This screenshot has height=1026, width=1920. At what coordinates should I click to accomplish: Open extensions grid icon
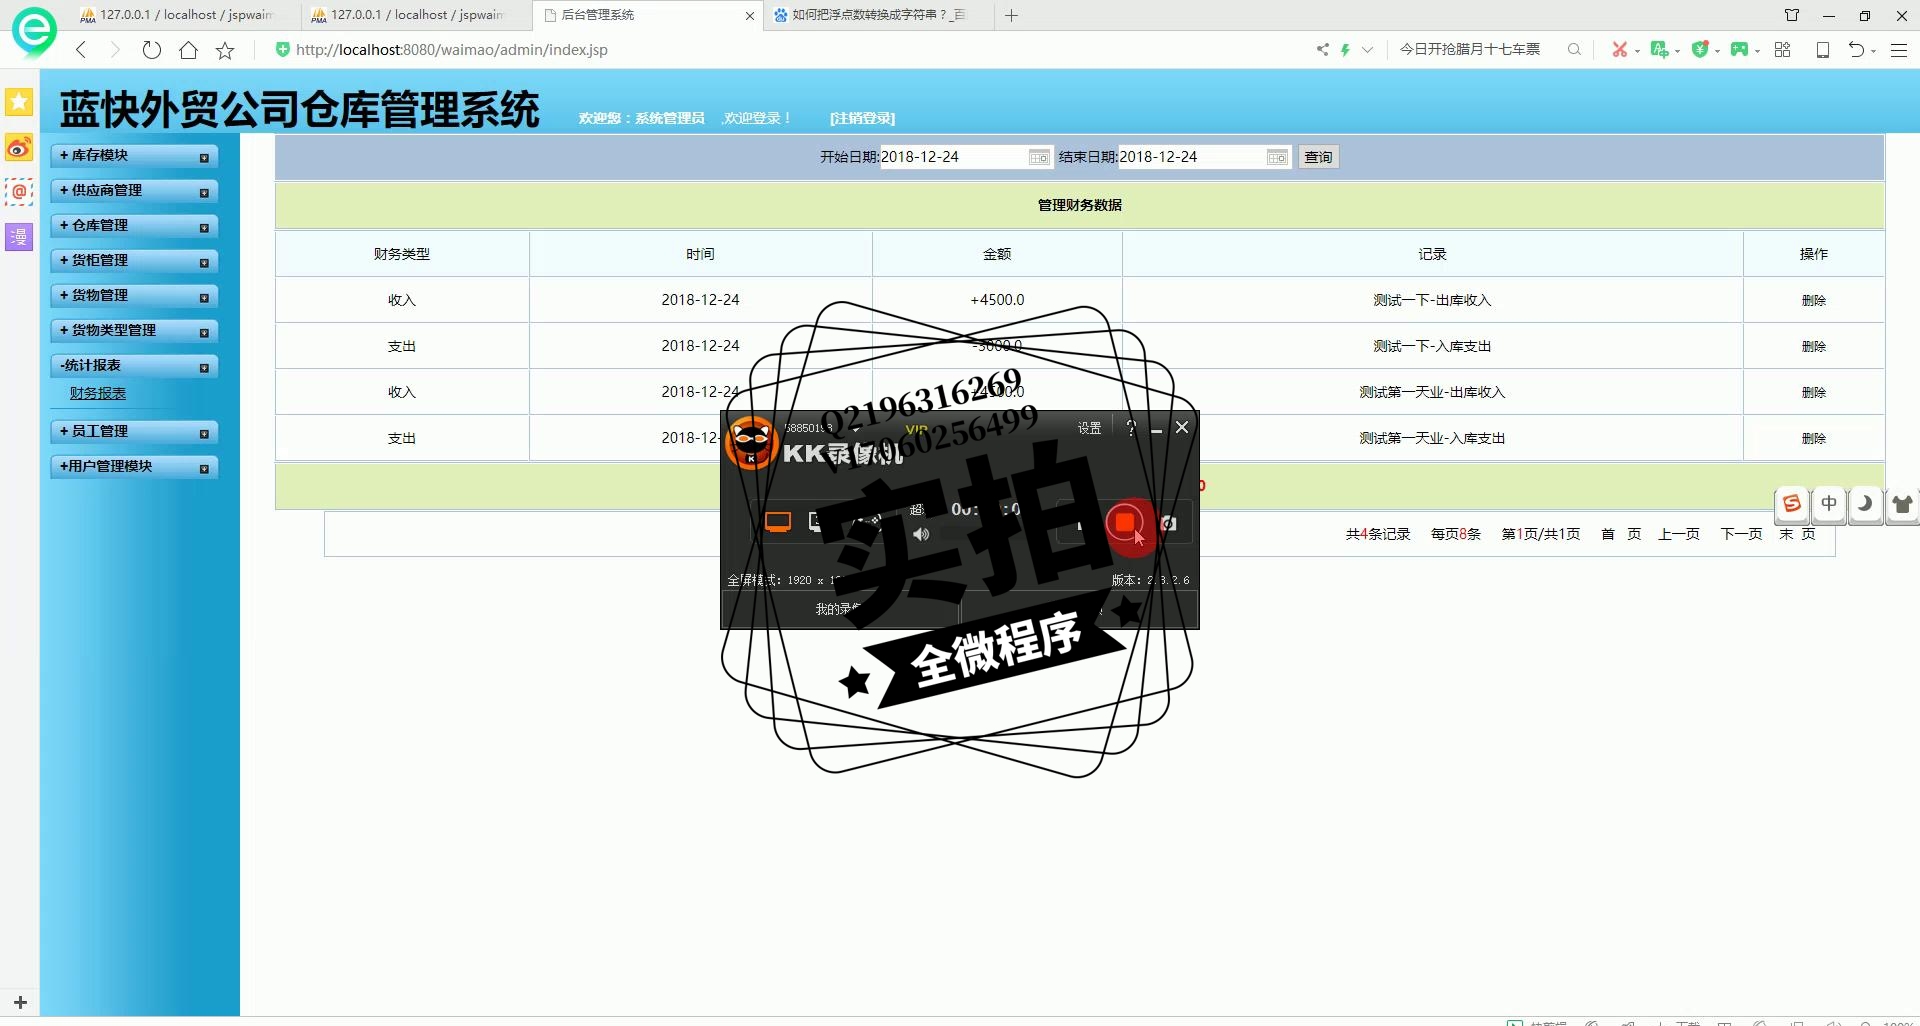click(x=1782, y=49)
